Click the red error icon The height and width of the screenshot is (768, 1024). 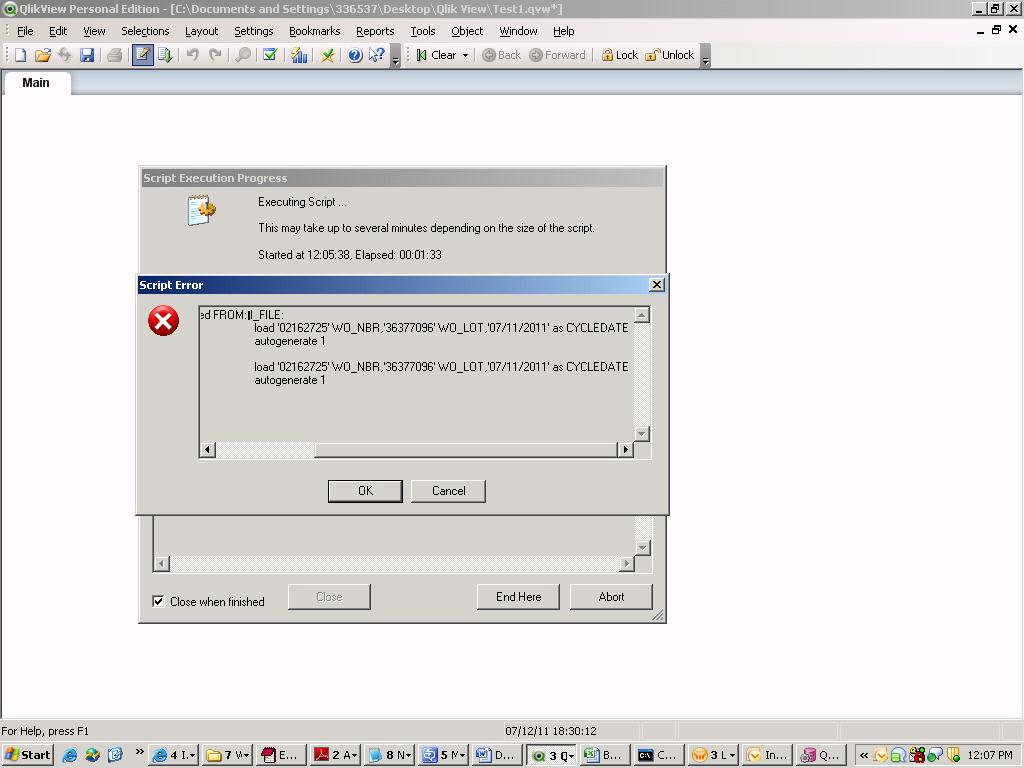point(163,321)
